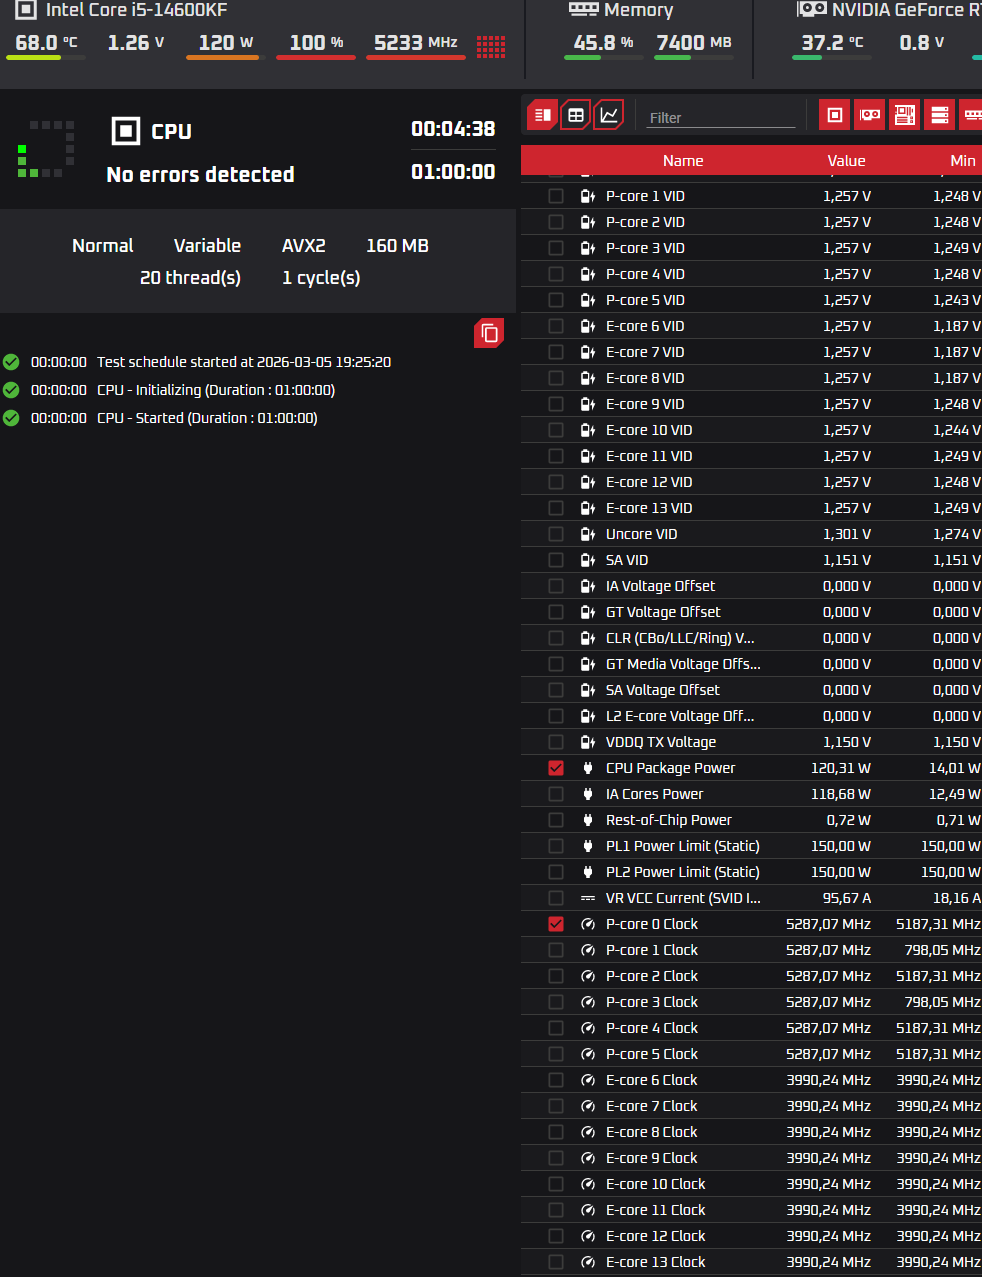Viewport: 982px width, 1277px height.
Task: Check the Uncore VID checkbox
Action: tap(556, 534)
